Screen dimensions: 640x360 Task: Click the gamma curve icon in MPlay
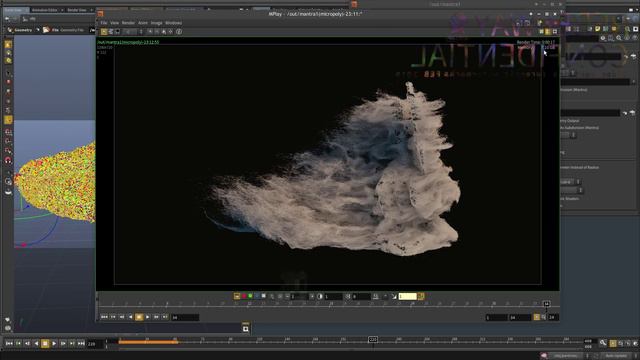(x=394, y=296)
